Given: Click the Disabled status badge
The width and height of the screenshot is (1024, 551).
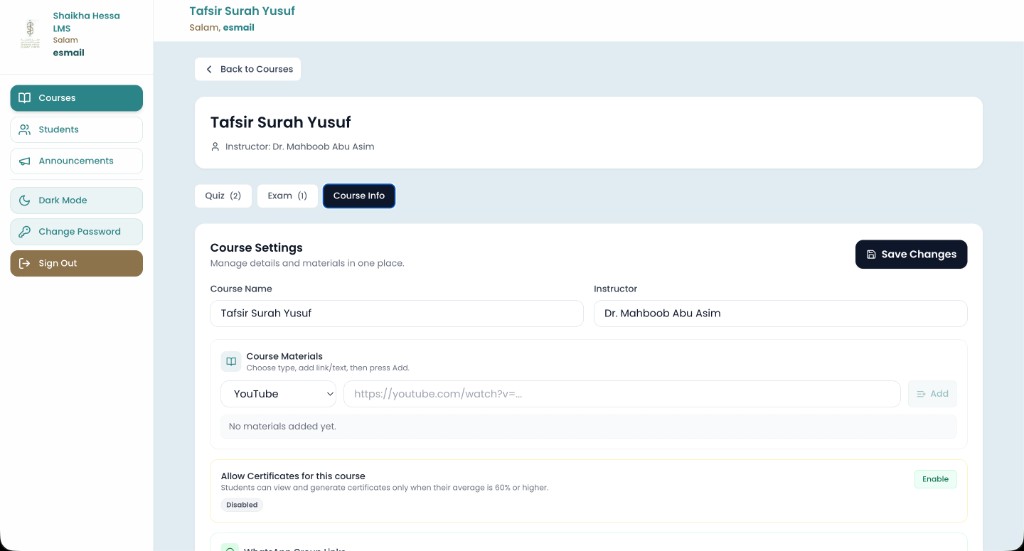Looking at the screenshot, I should coord(242,505).
